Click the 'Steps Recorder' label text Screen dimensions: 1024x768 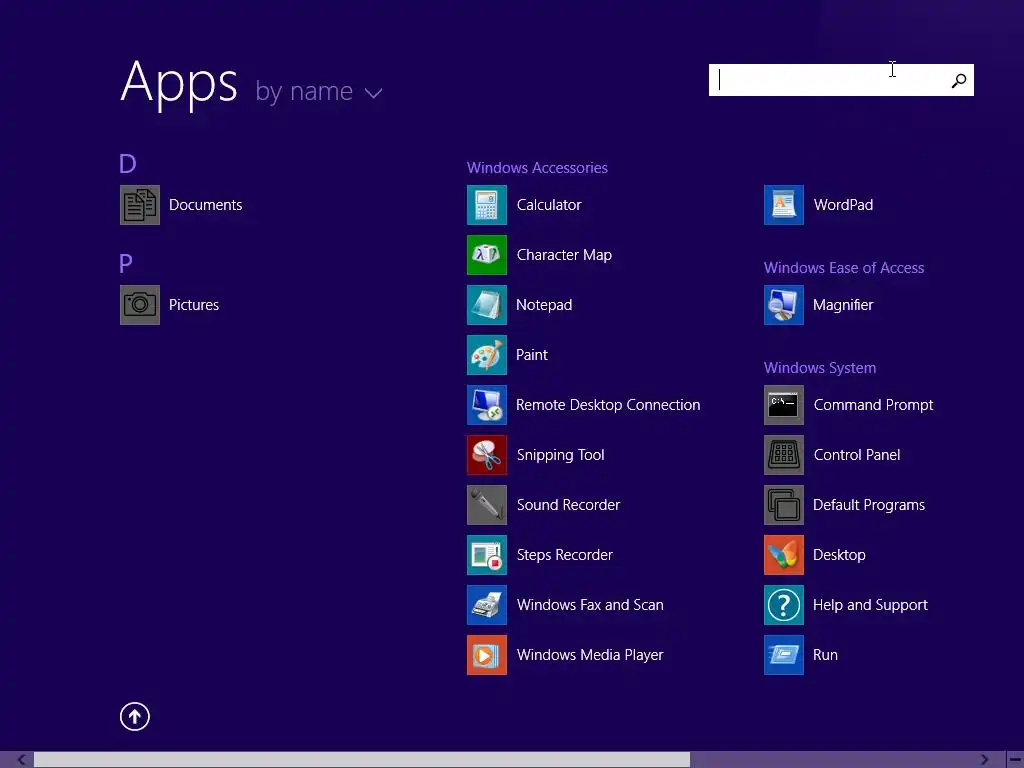point(564,555)
